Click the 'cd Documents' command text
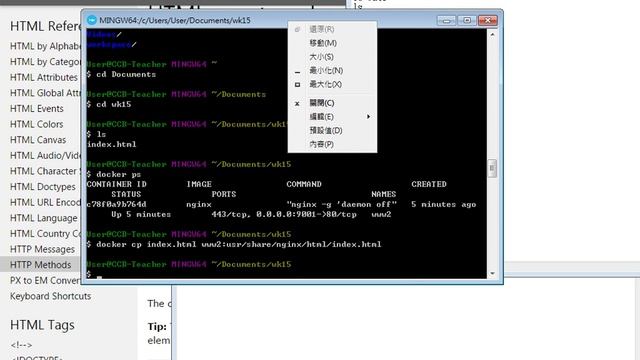Image resolution: width=640 pixels, height=360 pixels. pos(126,74)
